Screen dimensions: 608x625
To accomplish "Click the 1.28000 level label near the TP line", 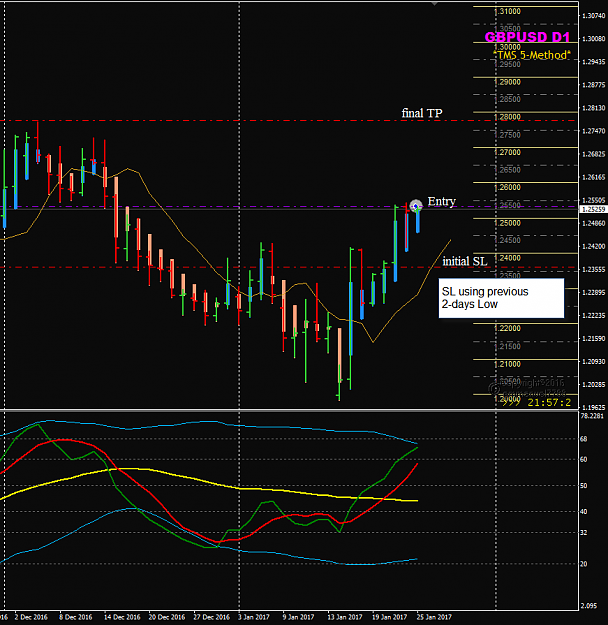I will 508,117.
